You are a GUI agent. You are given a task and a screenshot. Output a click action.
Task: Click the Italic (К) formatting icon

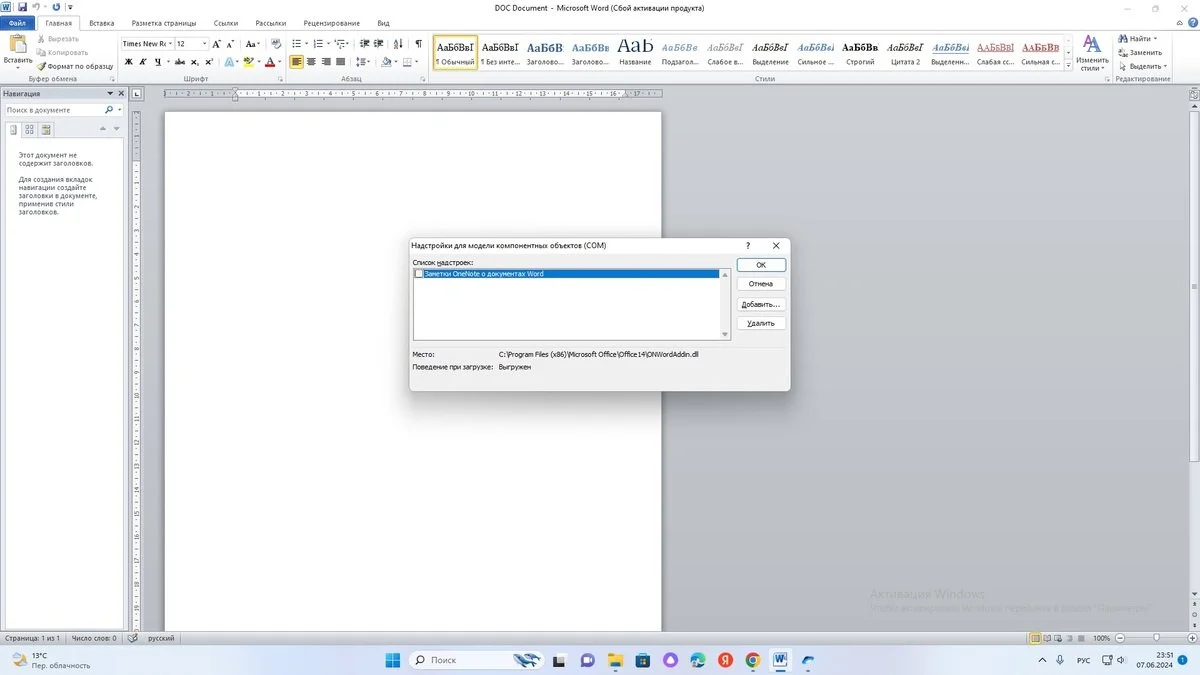tap(142, 62)
